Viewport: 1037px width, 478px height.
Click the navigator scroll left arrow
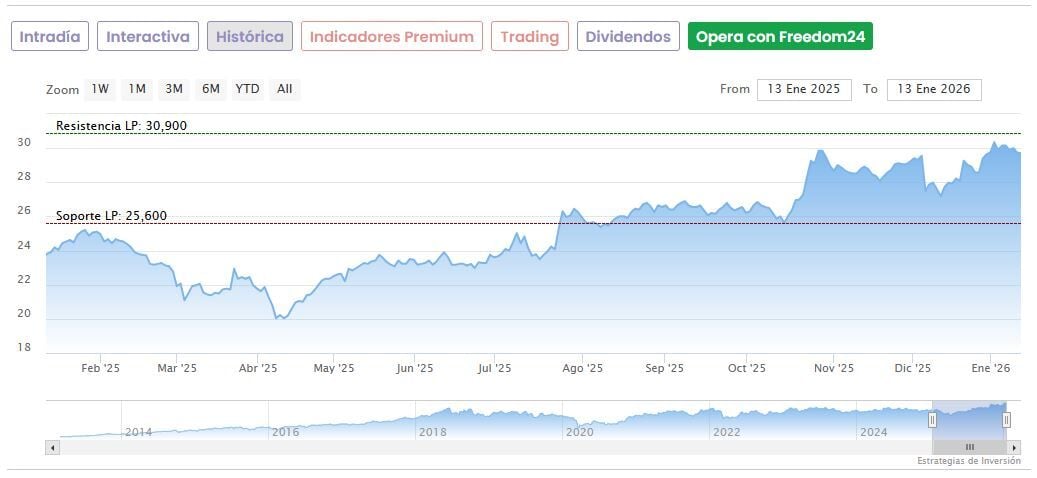52,447
